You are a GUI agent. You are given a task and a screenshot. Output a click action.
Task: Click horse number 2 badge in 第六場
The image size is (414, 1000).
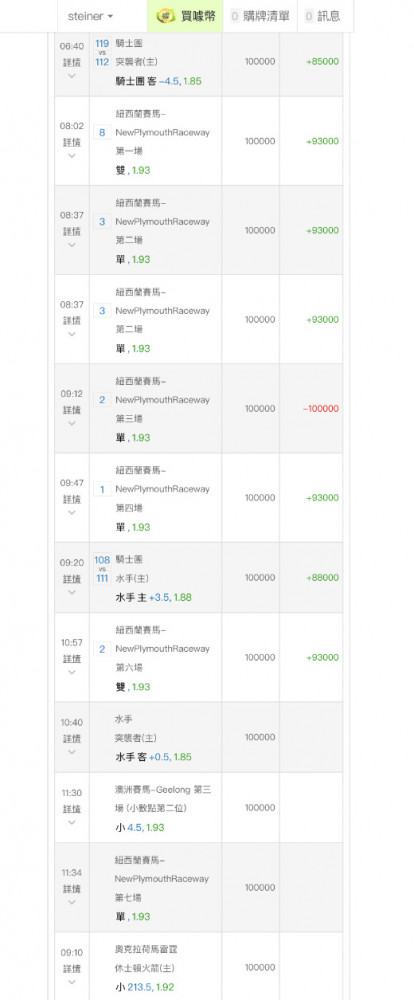[102, 649]
